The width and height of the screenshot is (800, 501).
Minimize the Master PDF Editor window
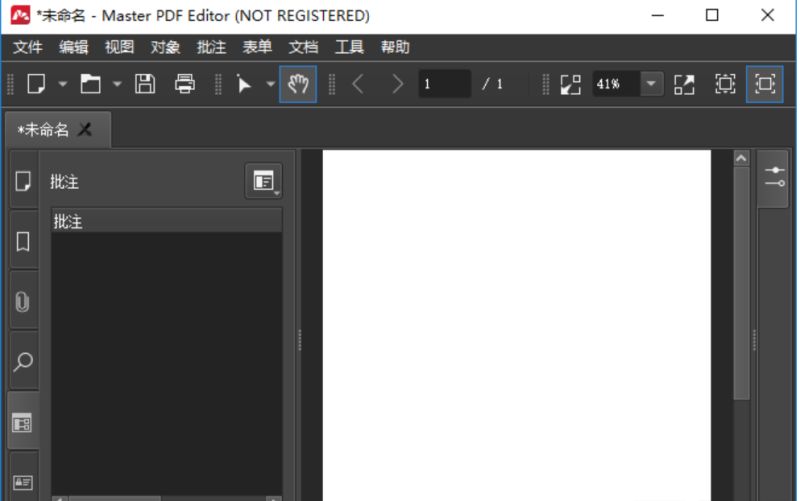pyautogui.click(x=658, y=15)
